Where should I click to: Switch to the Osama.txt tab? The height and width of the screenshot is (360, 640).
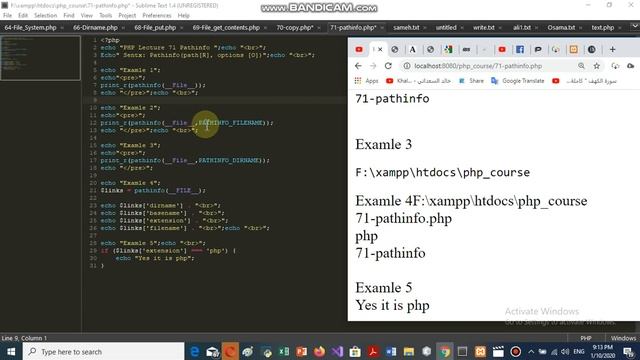(561, 28)
